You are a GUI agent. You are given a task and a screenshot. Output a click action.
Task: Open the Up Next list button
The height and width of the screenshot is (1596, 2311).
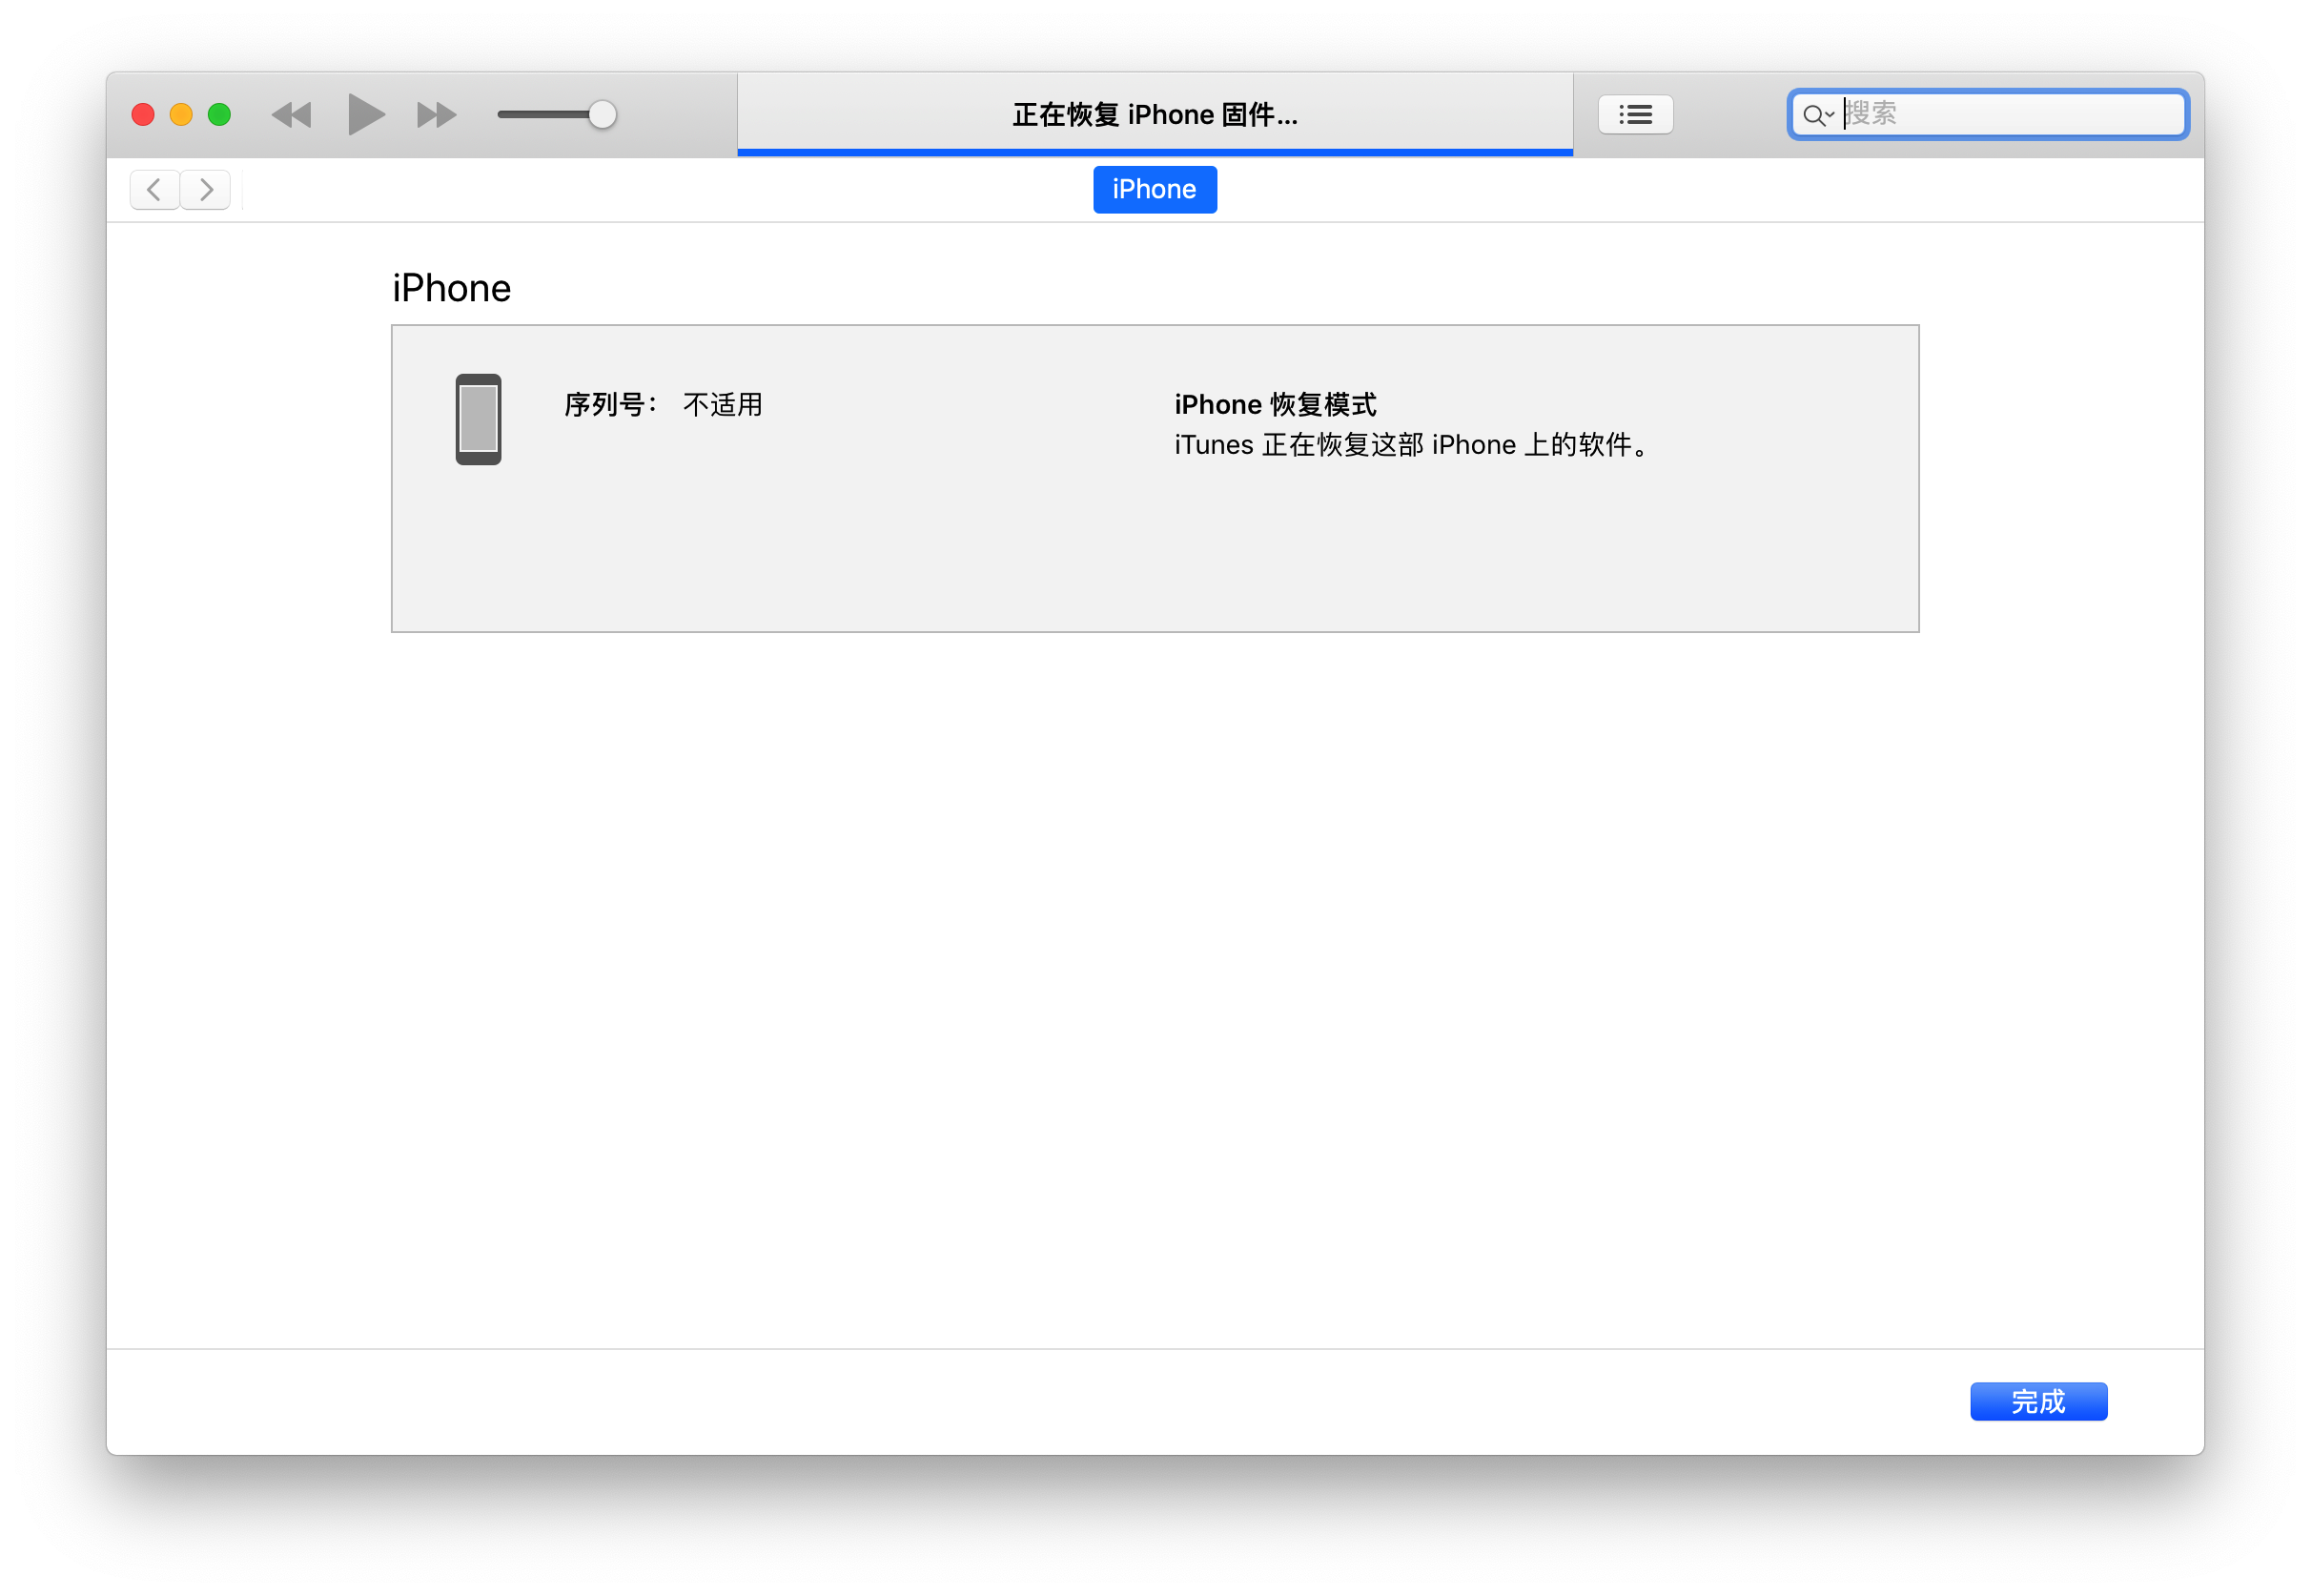pyautogui.click(x=1635, y=114)
